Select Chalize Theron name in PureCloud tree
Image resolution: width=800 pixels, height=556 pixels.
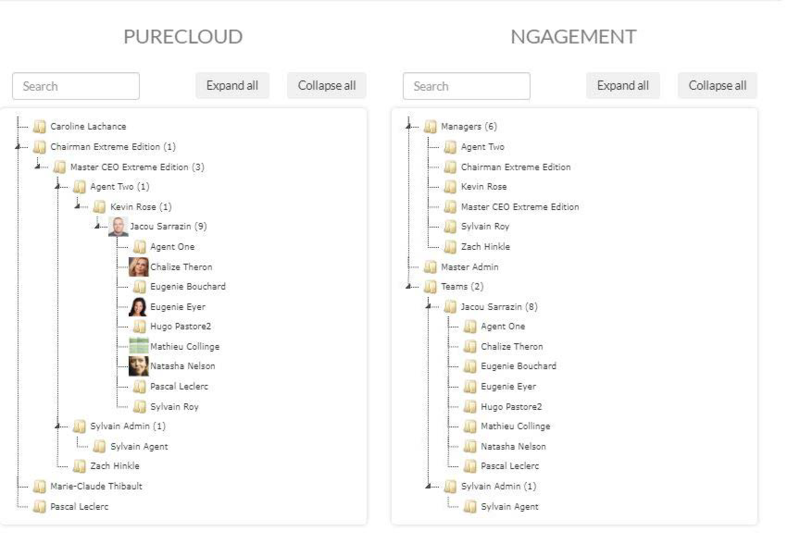coord(181,267)
